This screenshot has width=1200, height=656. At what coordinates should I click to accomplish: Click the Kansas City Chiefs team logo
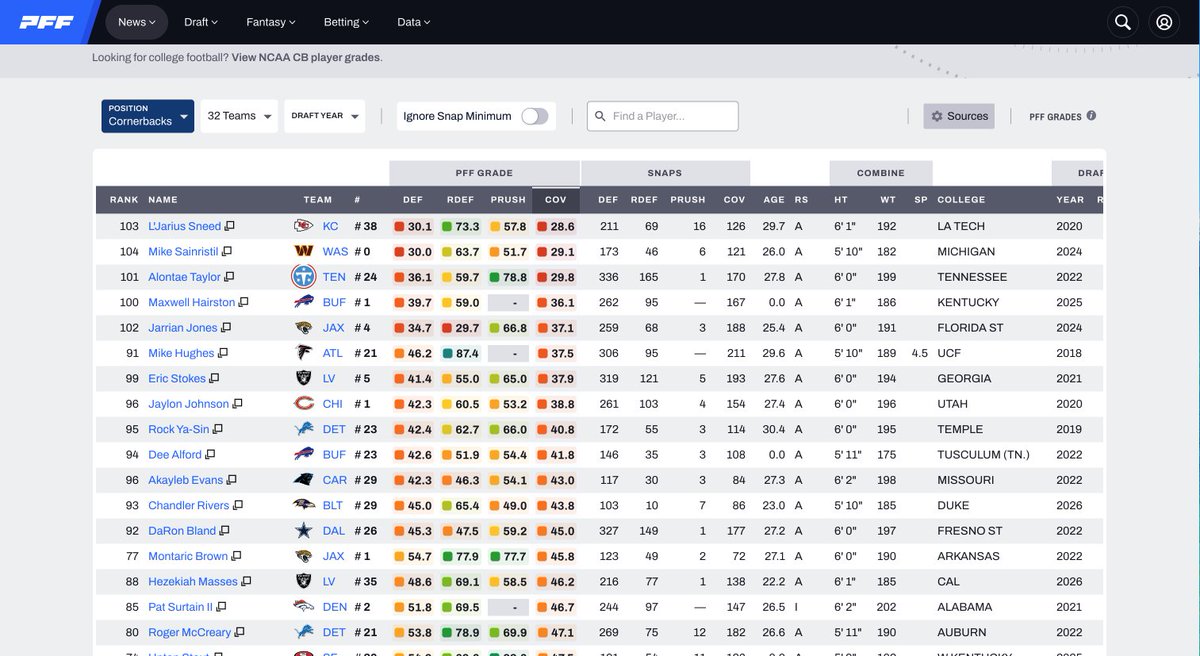click(303, 227)
